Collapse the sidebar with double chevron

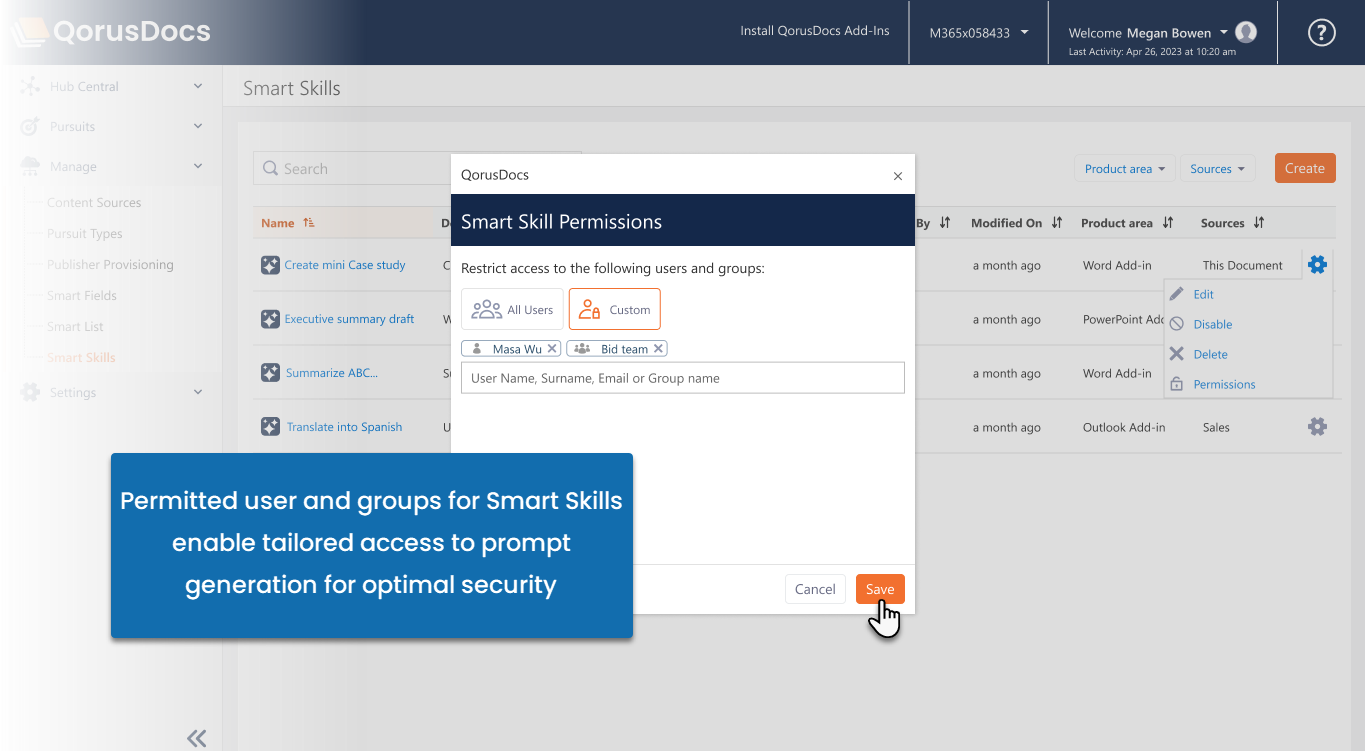(197, 738)
